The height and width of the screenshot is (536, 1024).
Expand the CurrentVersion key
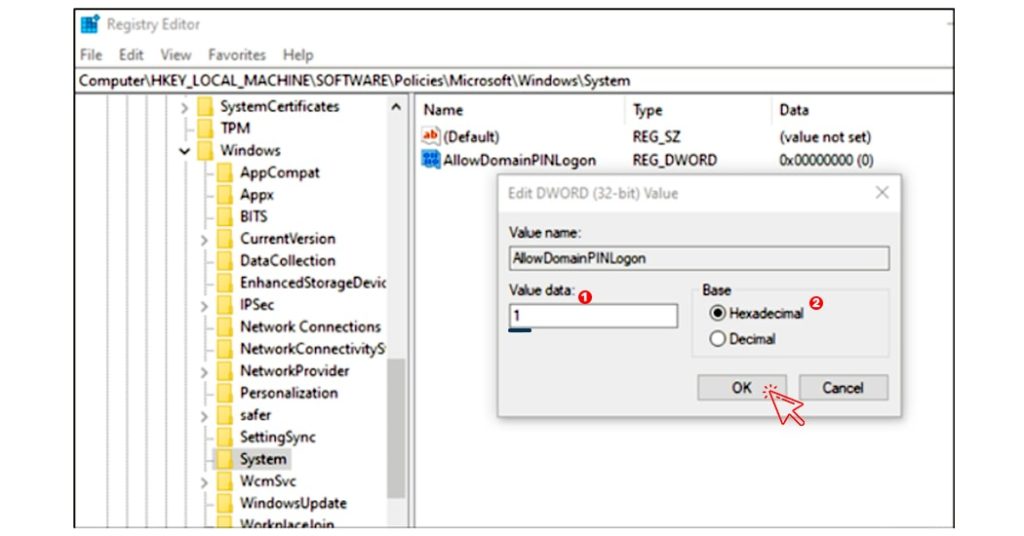click(x=204, y=240)
